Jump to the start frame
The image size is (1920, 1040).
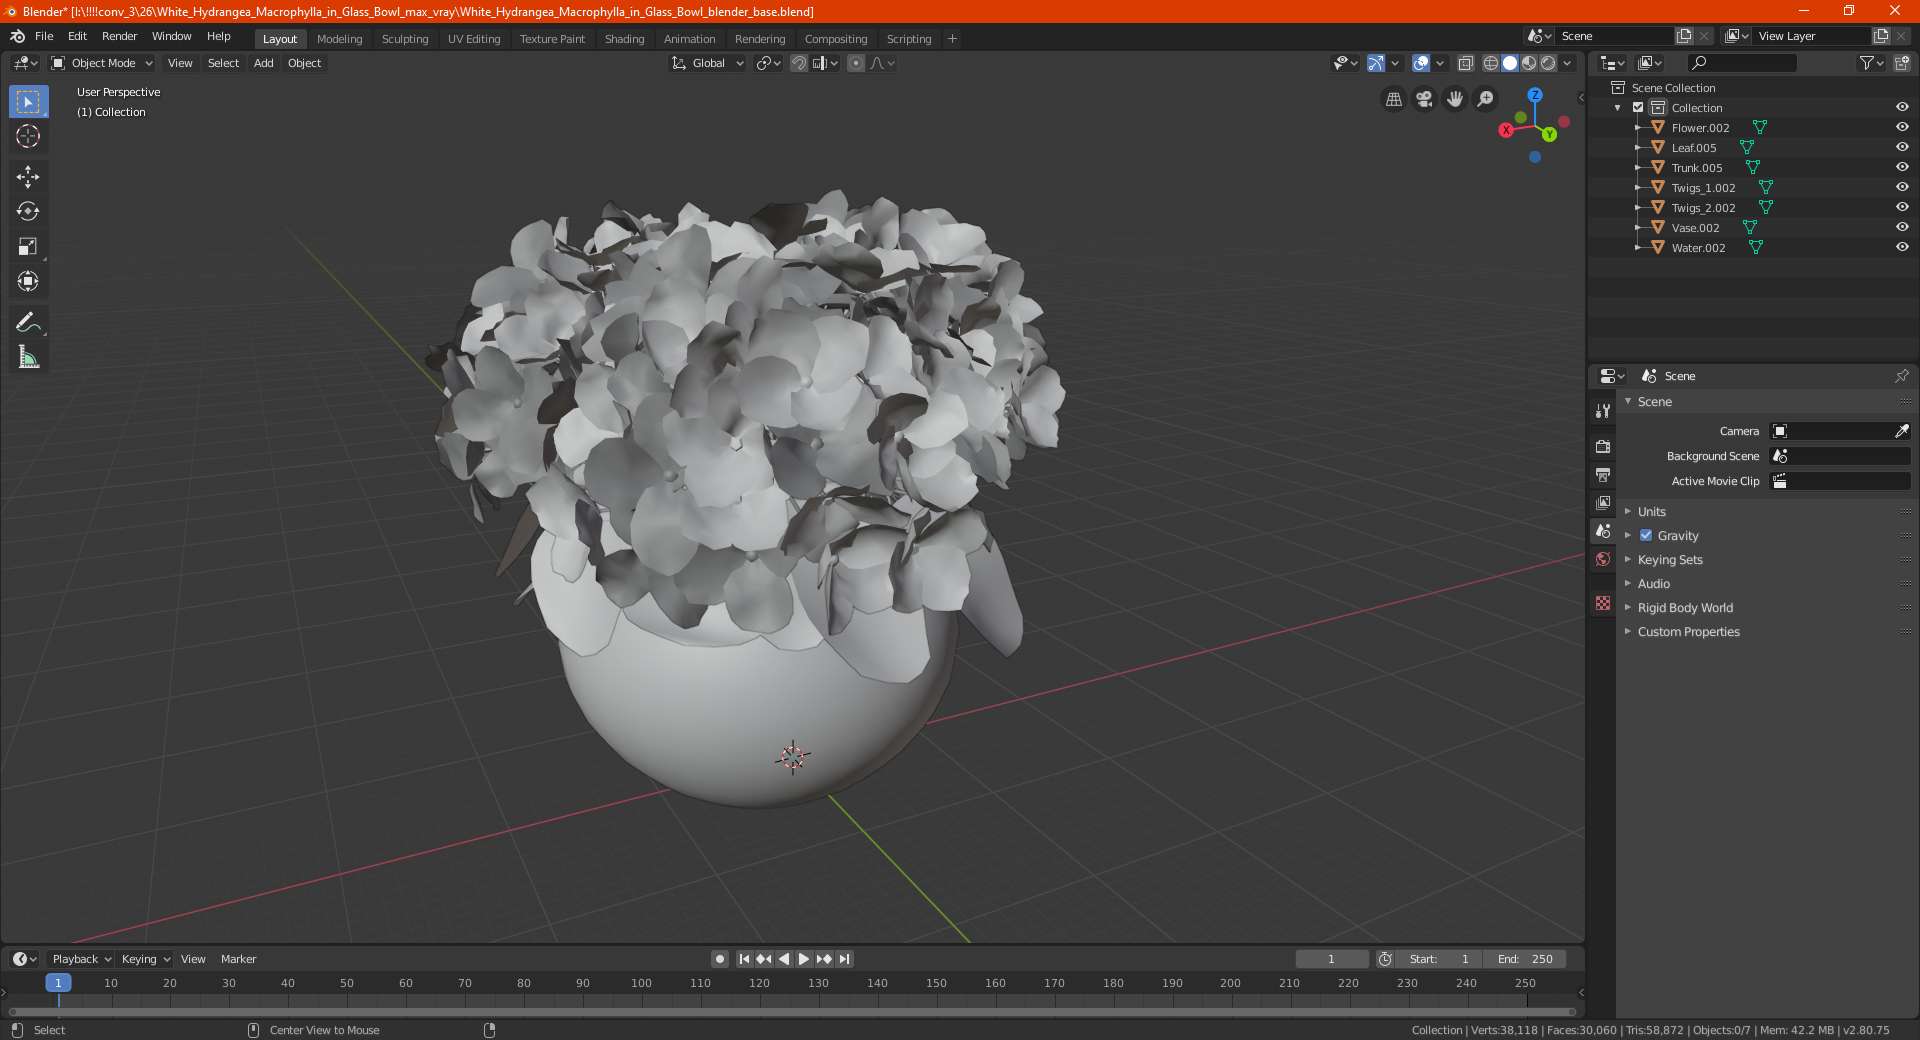click(x=744, y=959)
